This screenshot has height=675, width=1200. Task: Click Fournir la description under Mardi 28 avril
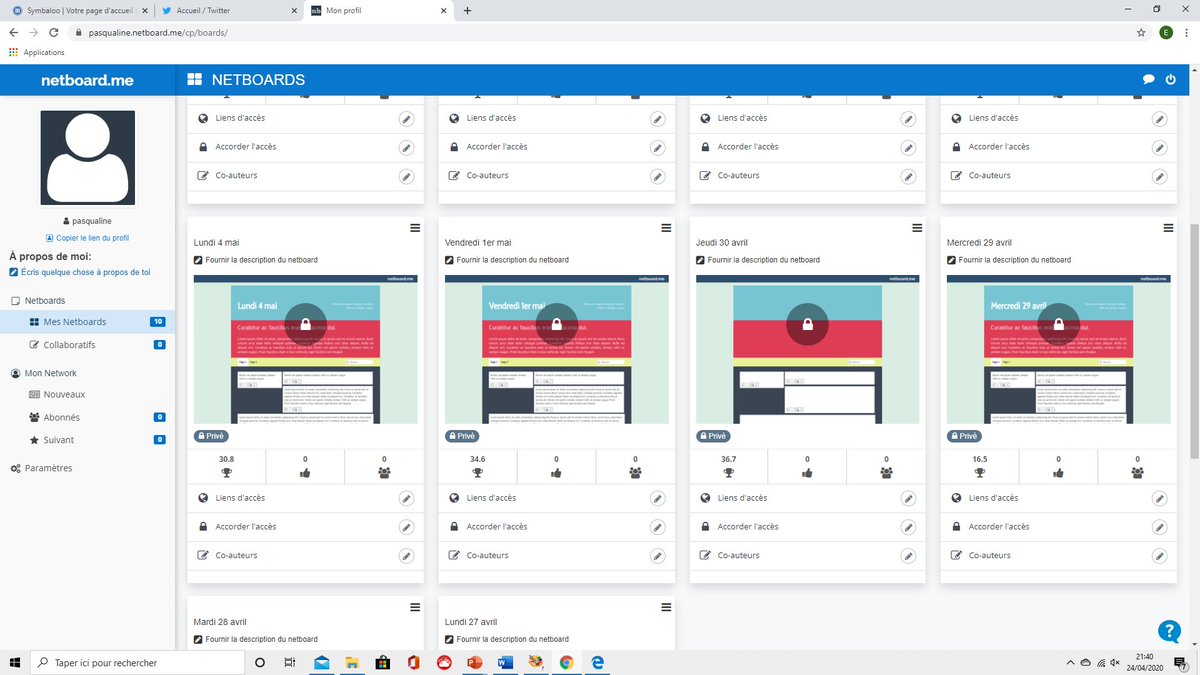click(256, 639)
